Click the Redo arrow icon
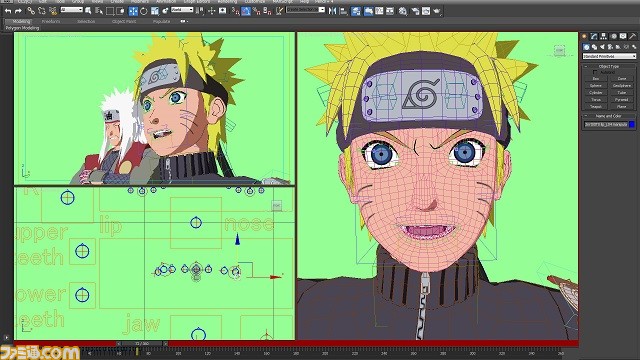Viewport: 640px width, 360px height. pyautogui.click(x=18, y=11)
